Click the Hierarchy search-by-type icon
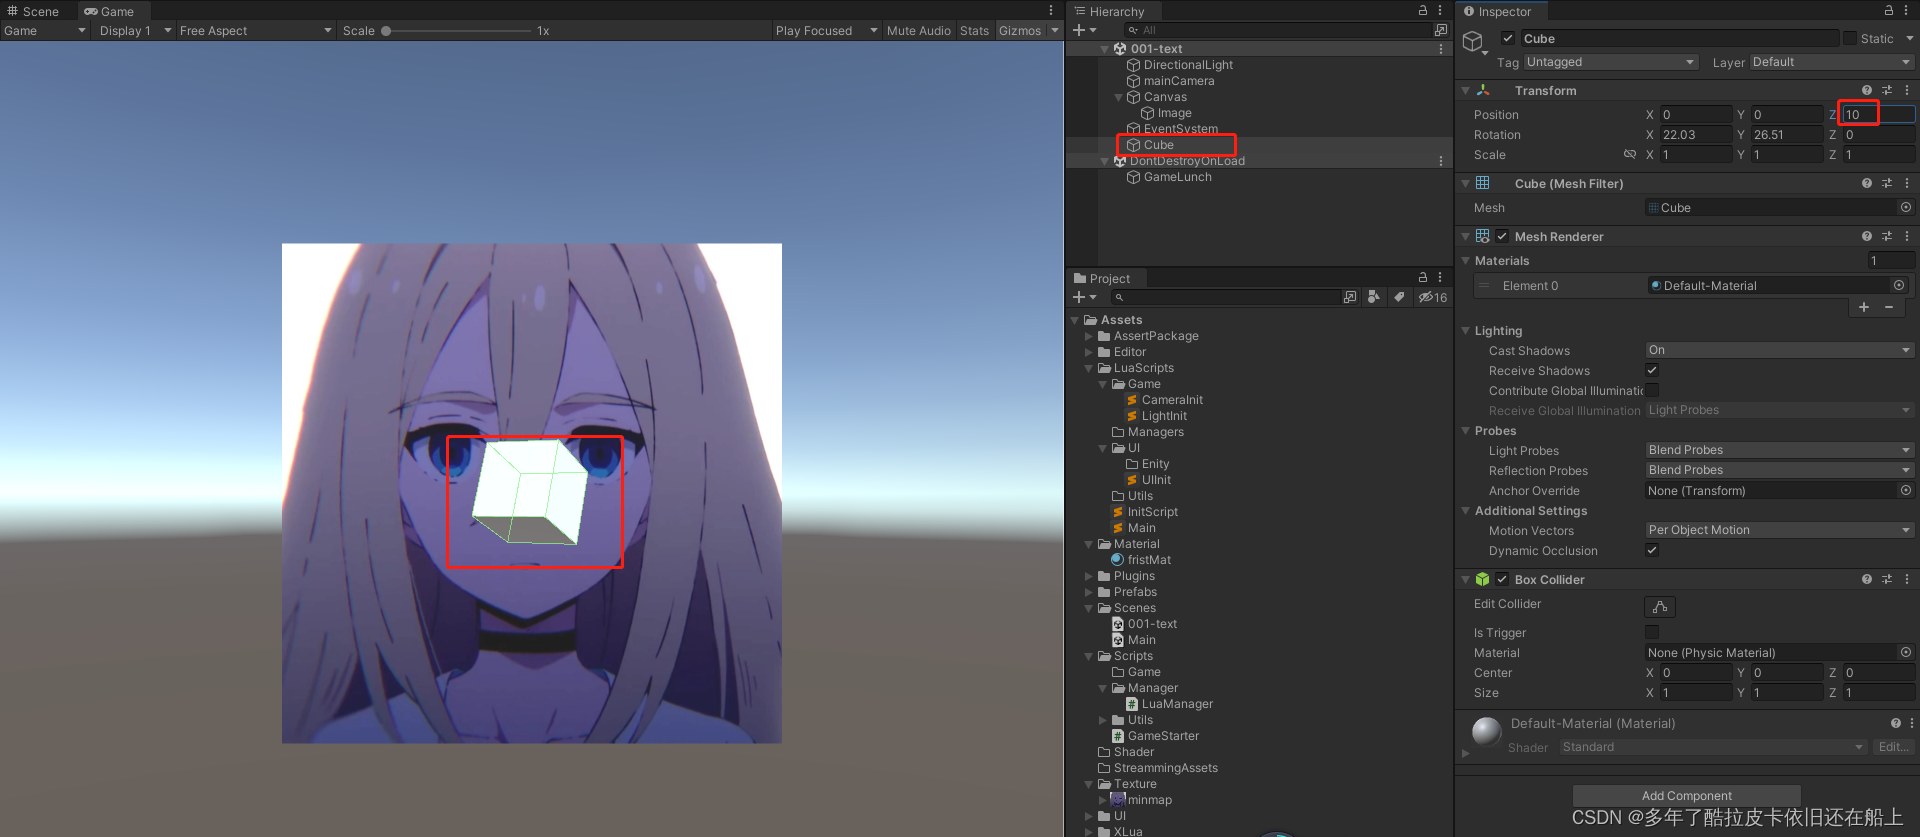The image size is (1920, 837). pos(1440,30)
